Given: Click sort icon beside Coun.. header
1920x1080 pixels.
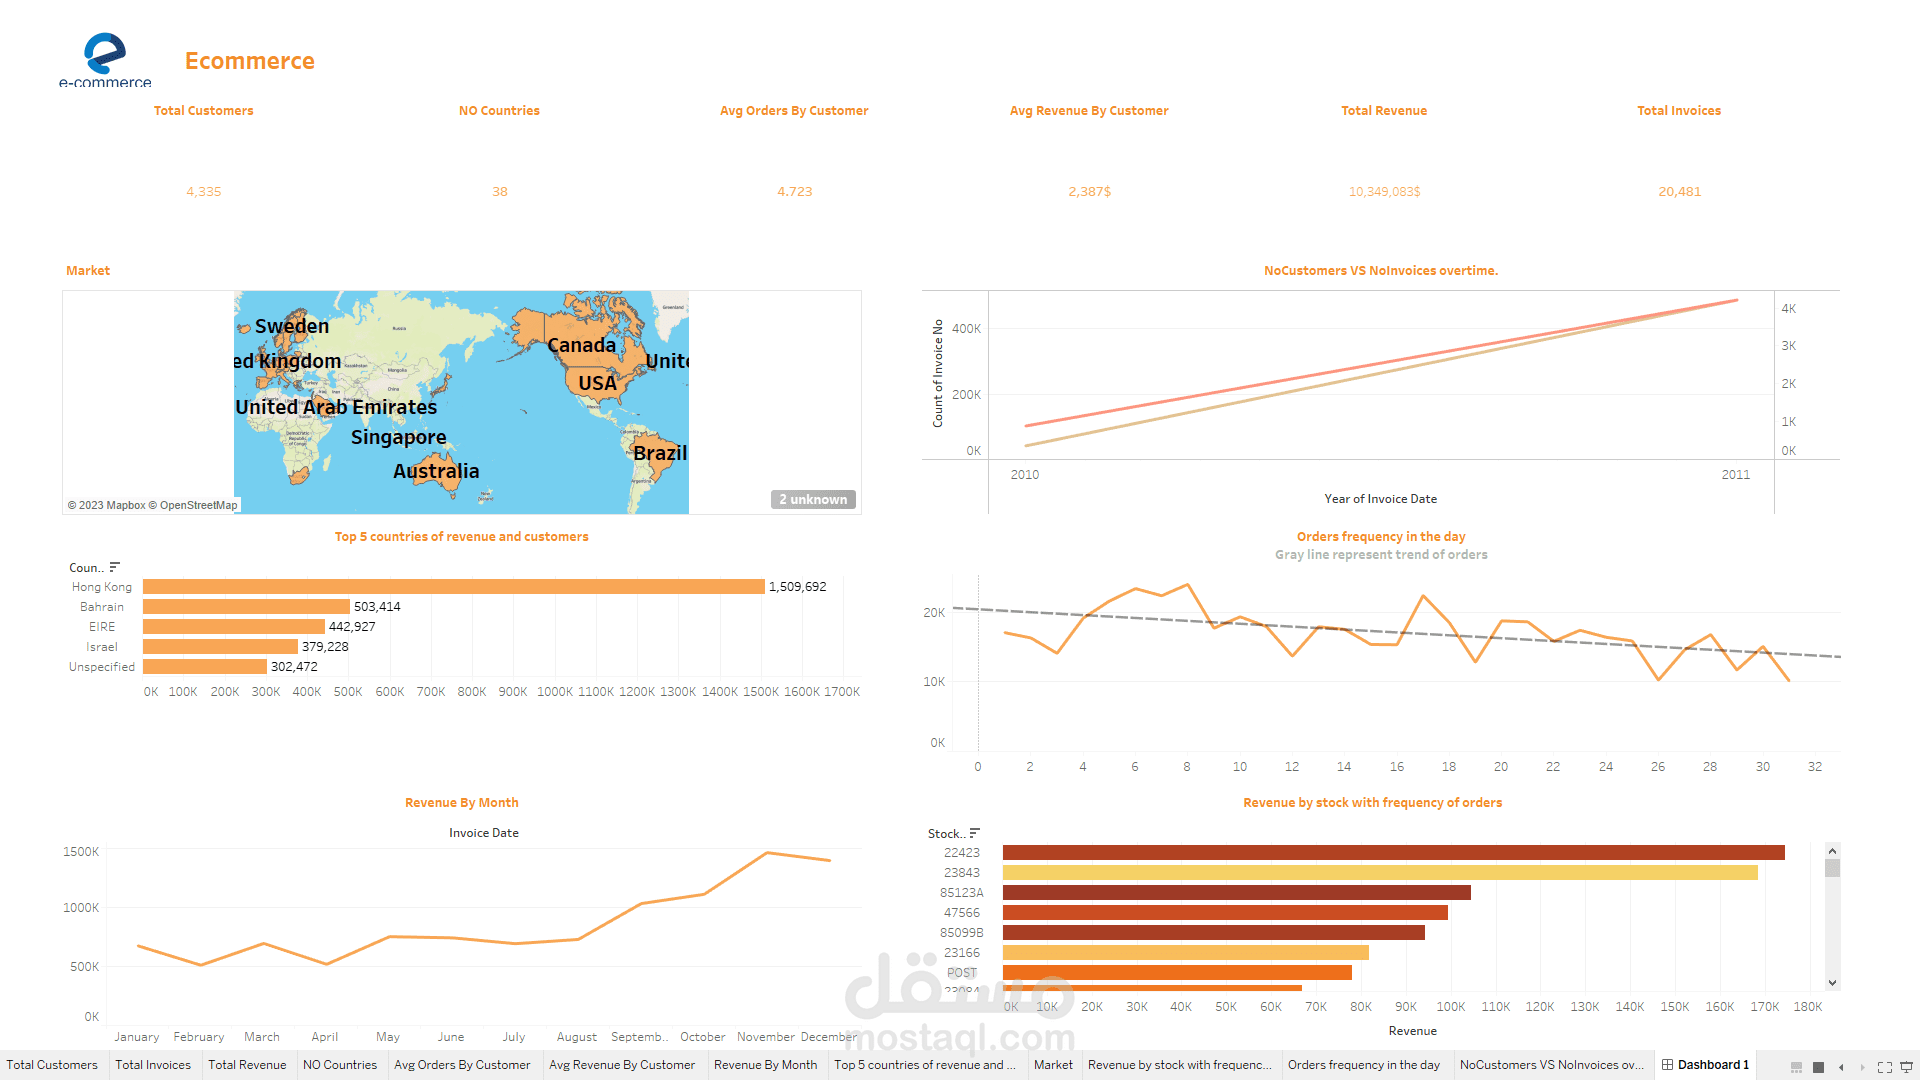Looking at the screenshot, I should point(115,567).
